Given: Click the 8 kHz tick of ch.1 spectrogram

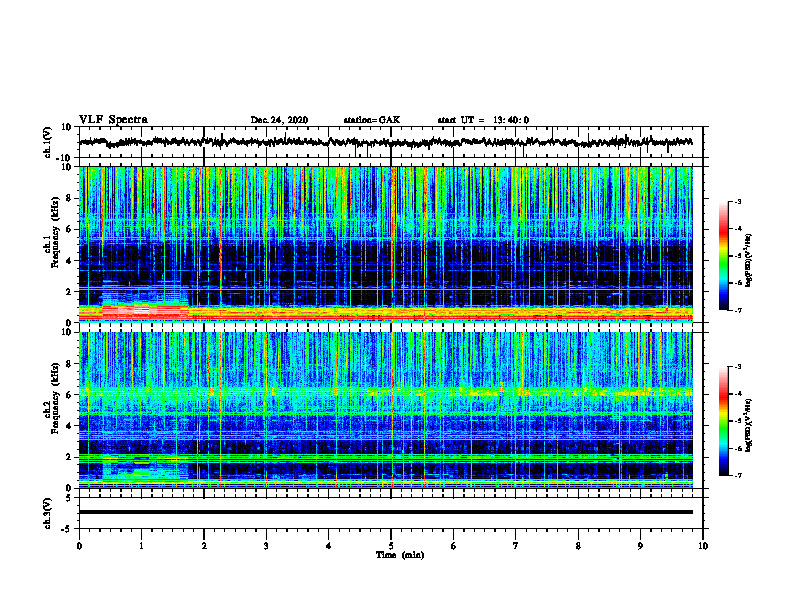Looking at the screenshot, I should [69, 198].
